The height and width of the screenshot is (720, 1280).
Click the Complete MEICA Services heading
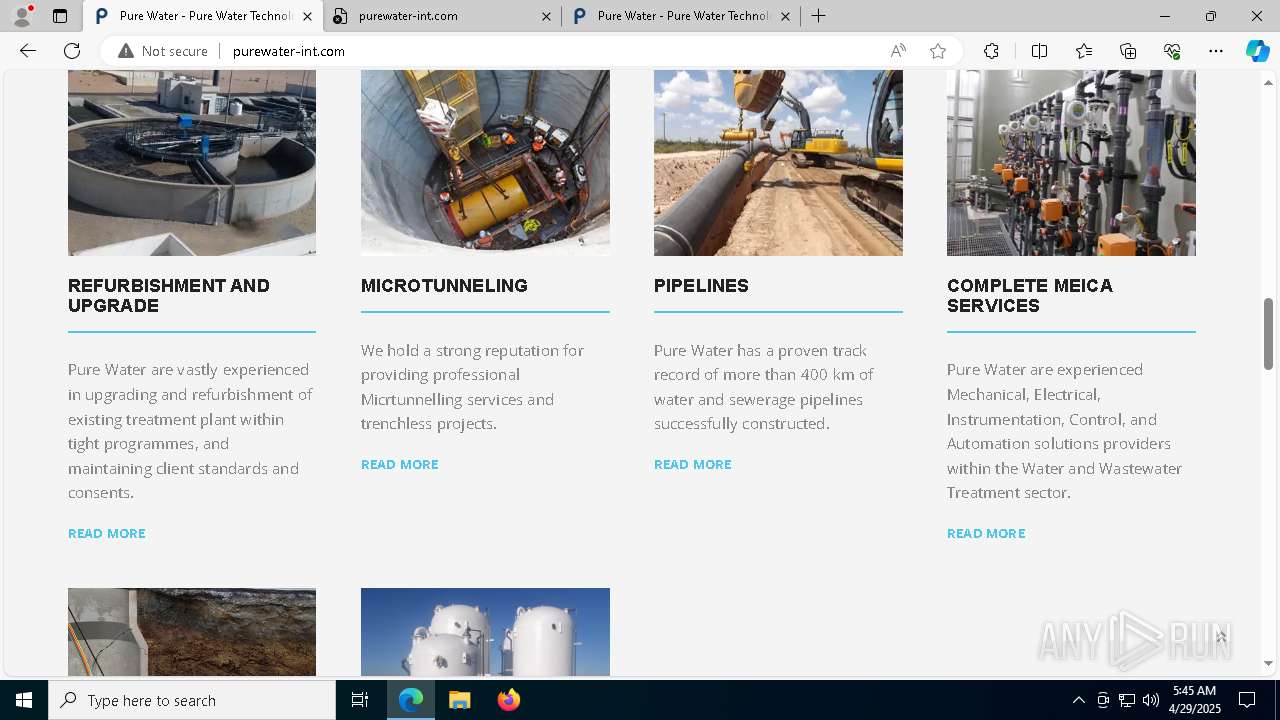tap(1030, 296)
